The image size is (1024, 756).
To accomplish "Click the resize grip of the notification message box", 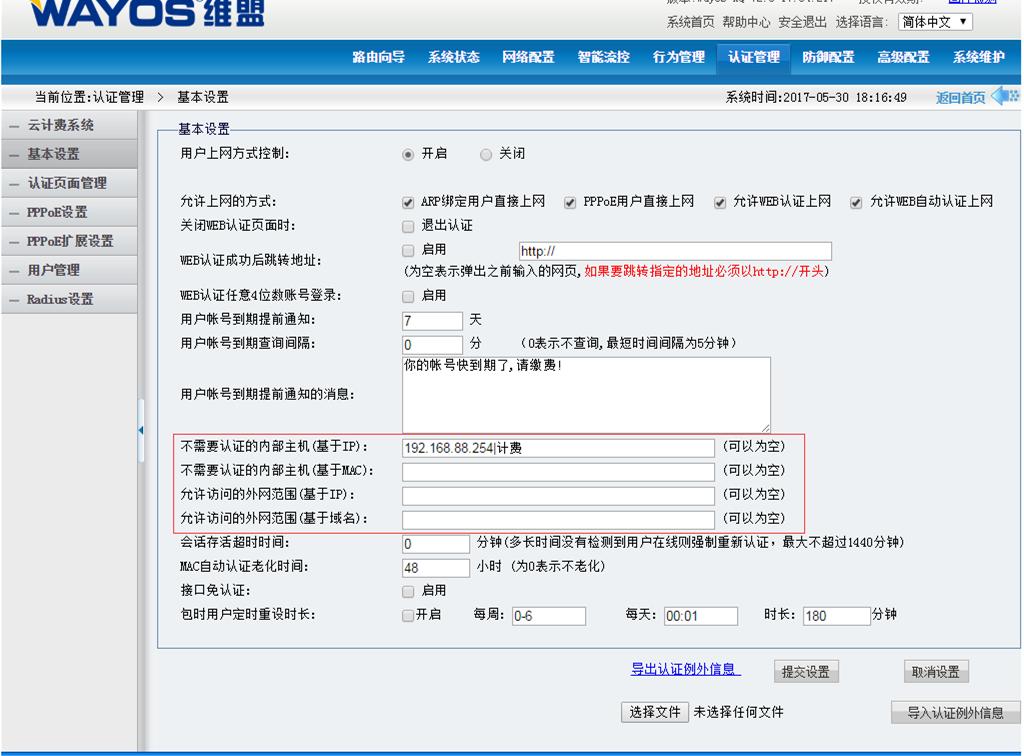I will coord(765,426).
